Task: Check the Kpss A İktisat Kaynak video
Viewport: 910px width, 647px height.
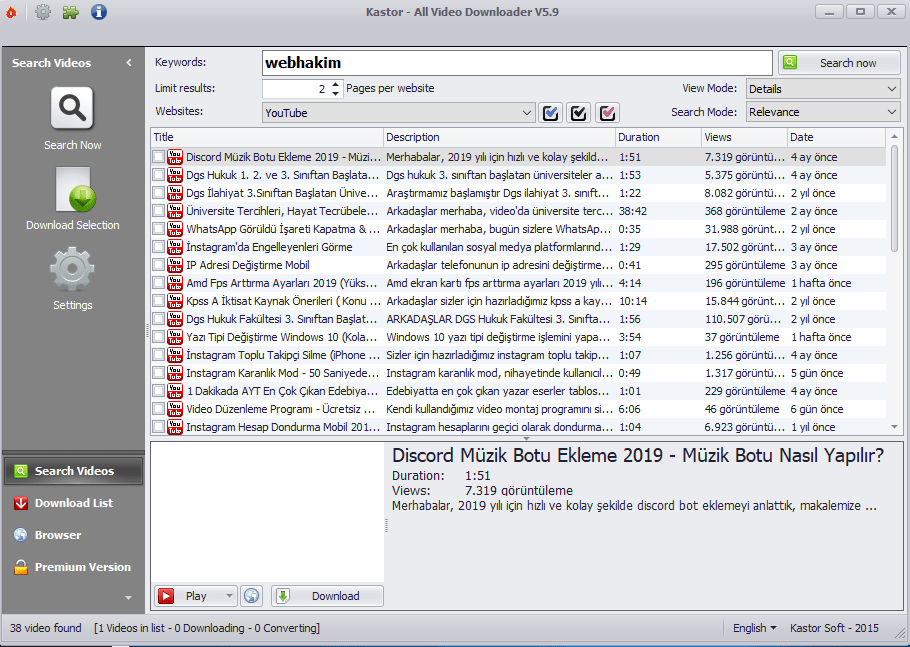Action: tap(158, 301)
